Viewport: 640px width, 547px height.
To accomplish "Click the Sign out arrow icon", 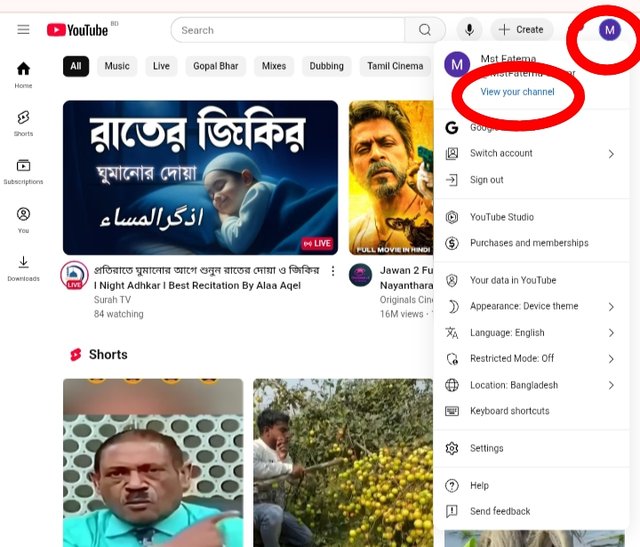I will tap(452, 180).
